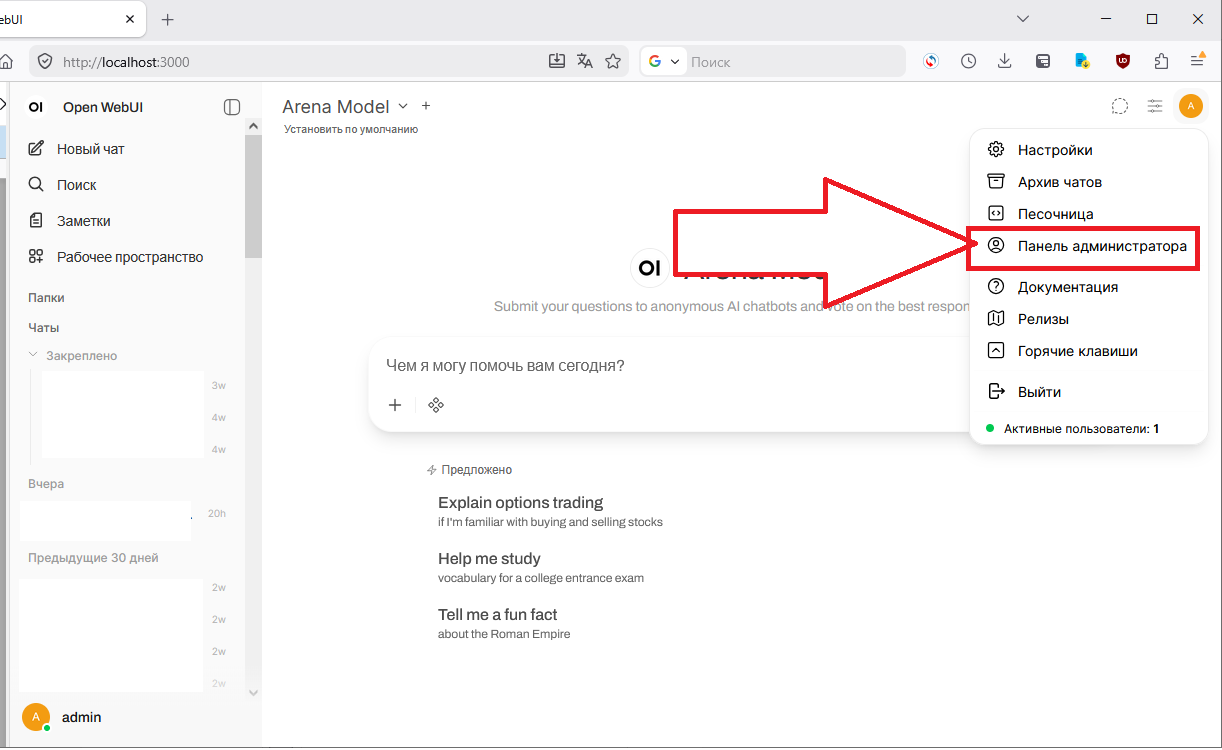The width and height of the screenshot is (1222, 750).
Task: Click the uBlock Origin extension icon
Action: pyautogui.click(x=1124, y=62)
